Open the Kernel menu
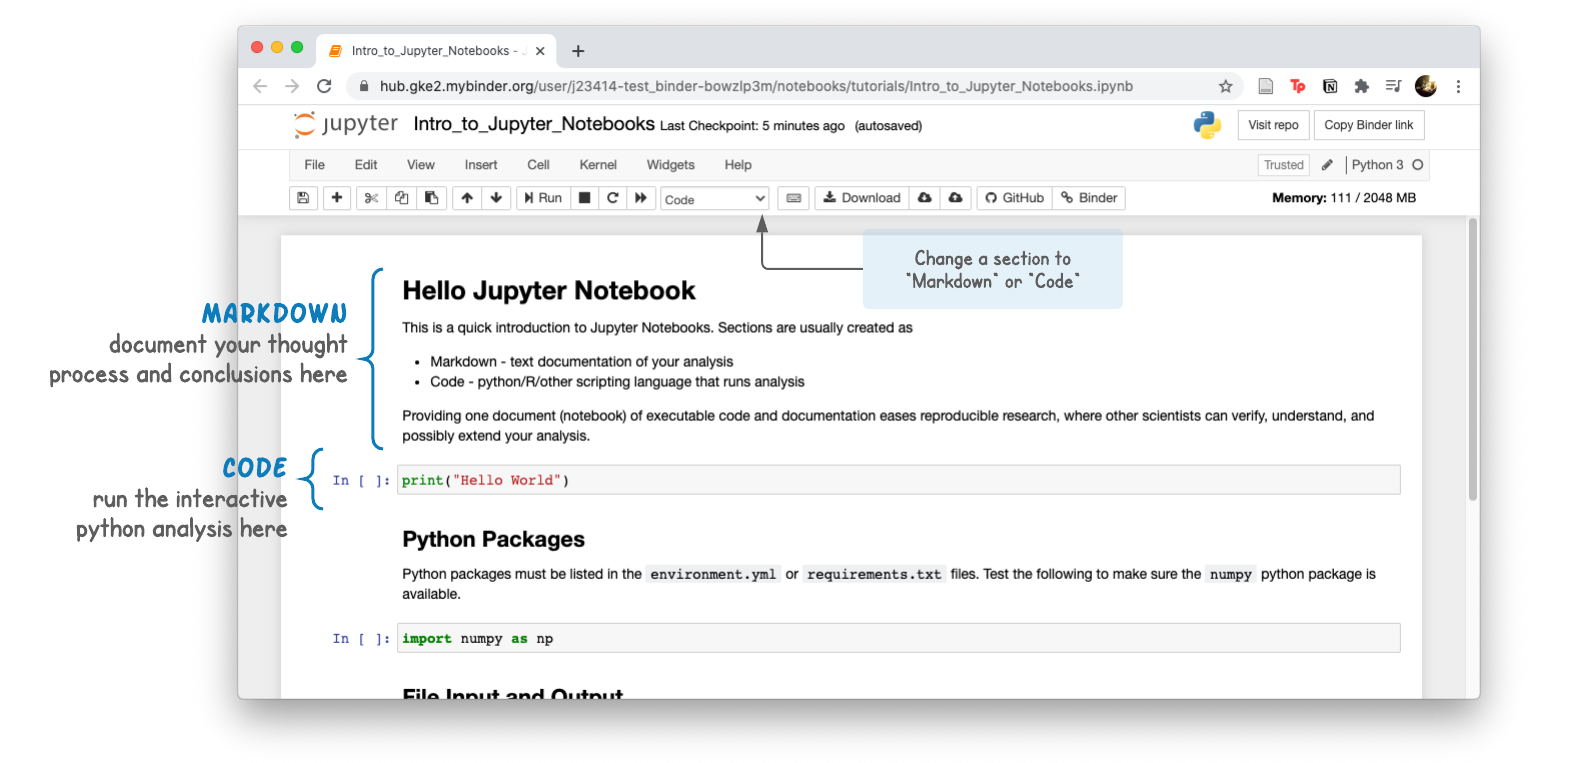Viewport: 1576px width, 763px height. (x=598, y=165)
